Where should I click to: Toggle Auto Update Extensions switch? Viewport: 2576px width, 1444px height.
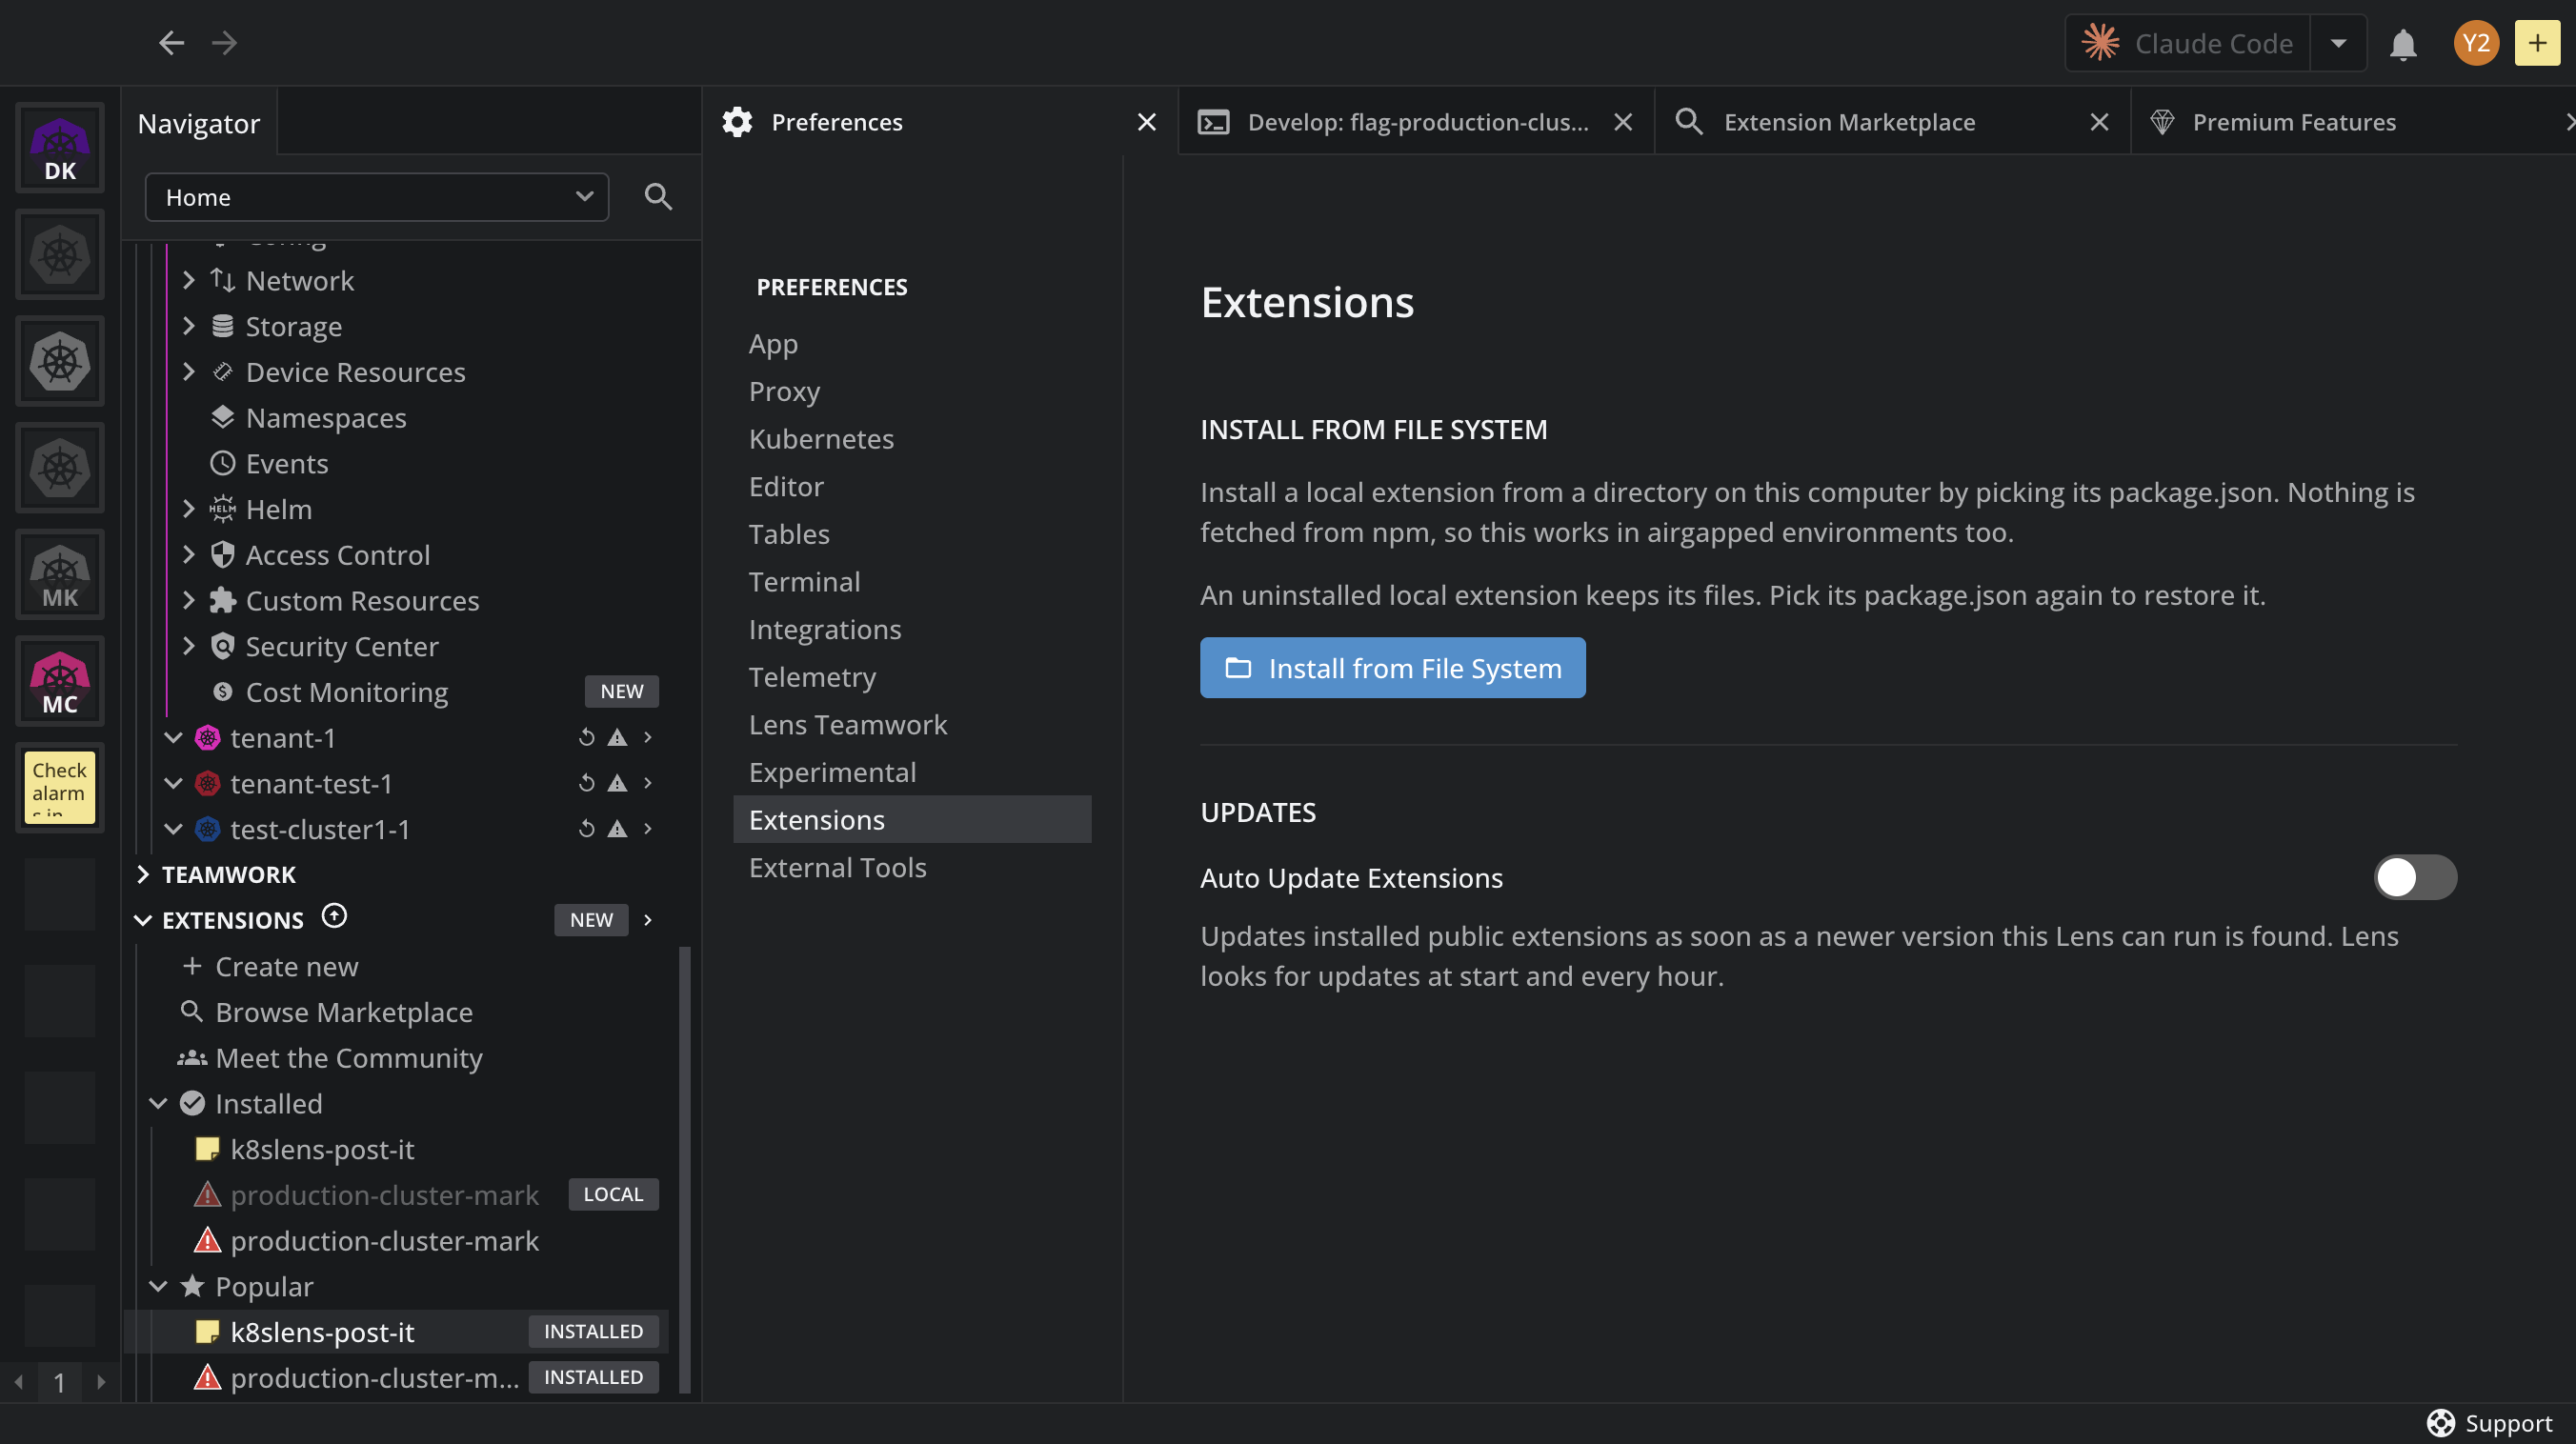[2415, 877]
